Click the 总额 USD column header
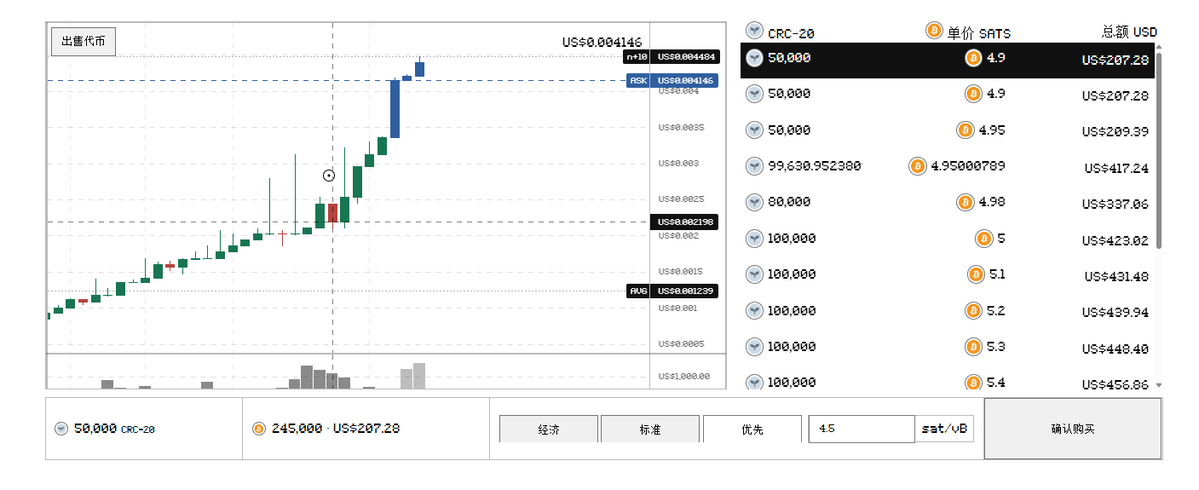The height and width of the screenshot is (490, 1199). point(1129,32)
